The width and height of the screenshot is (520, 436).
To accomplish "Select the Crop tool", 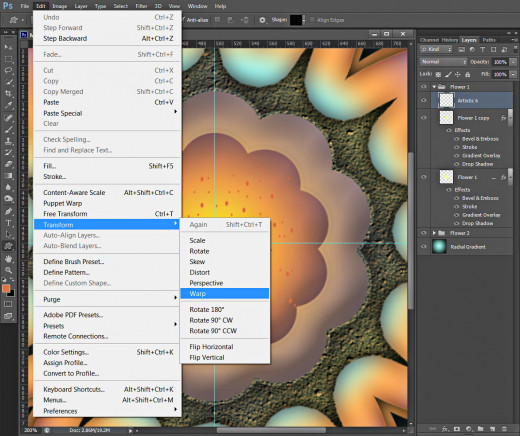I will [x=8, y=93].
